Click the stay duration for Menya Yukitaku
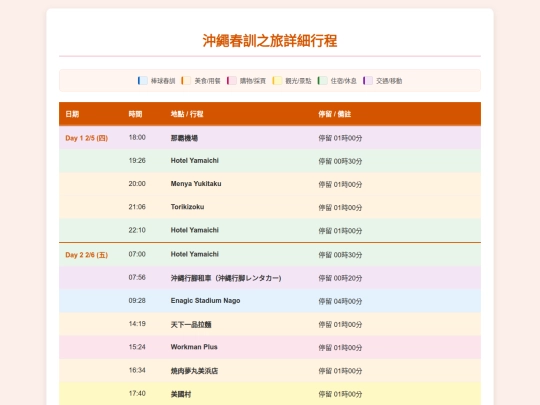Image resolution: width=540 pixels, height=405 pixels. pyautogui.click(x=340, y=184)
